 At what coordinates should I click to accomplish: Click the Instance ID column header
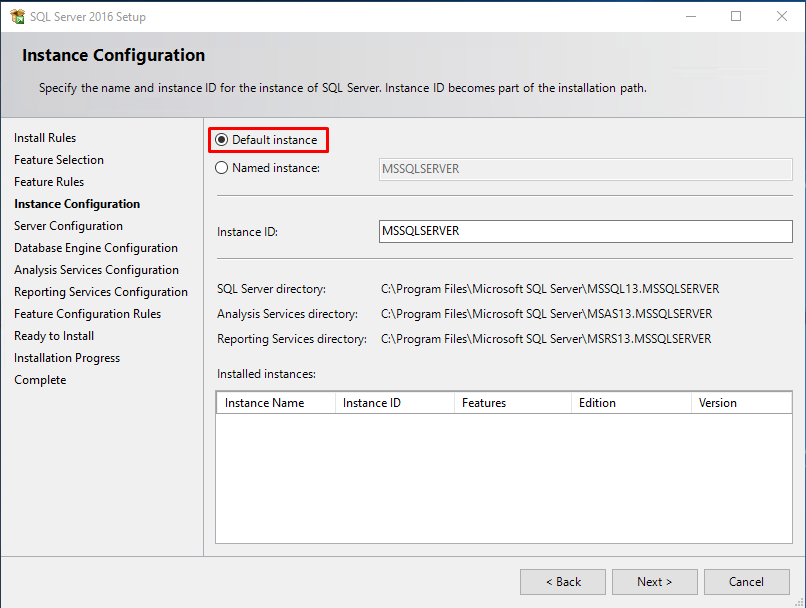click(395, 403)
